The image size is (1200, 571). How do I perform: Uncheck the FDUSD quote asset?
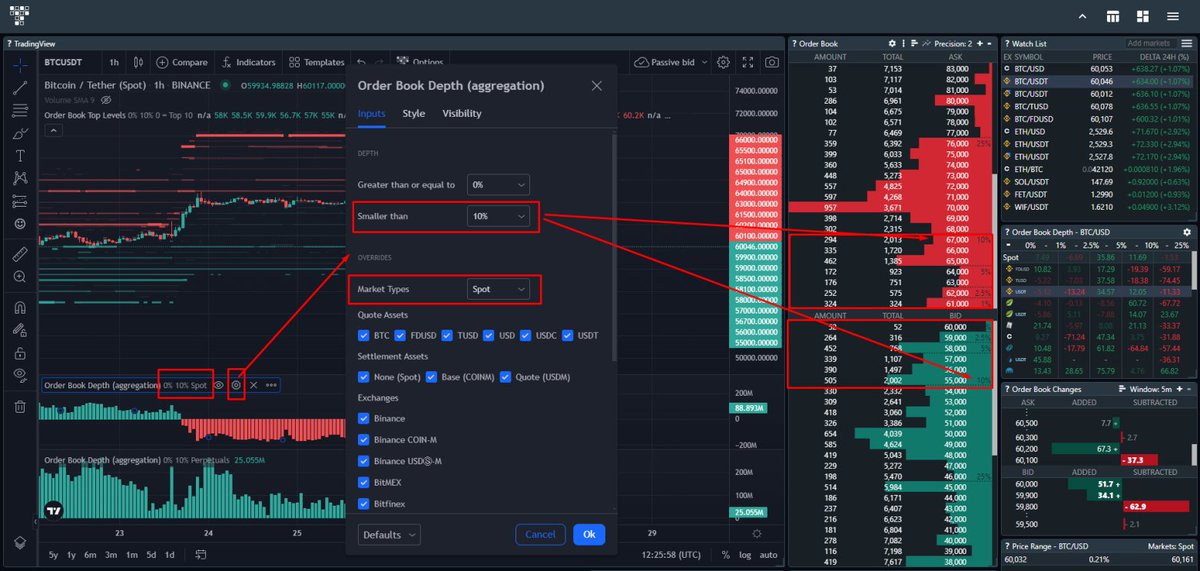coord(400,335)
